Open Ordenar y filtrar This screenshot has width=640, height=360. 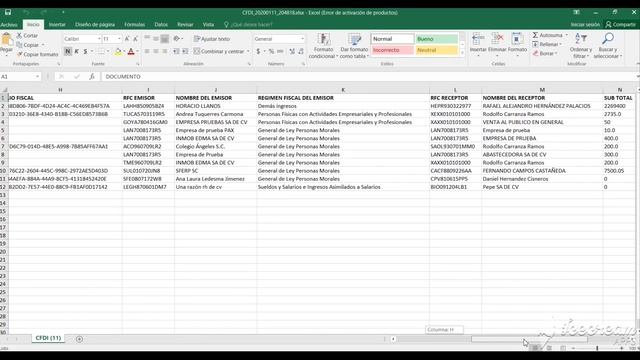click(580, 46)
